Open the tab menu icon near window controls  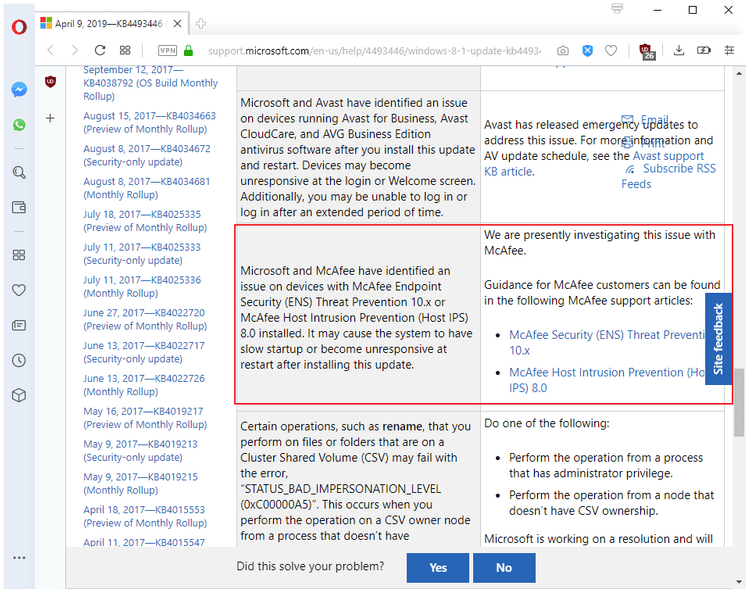click(x=617, y=9)
